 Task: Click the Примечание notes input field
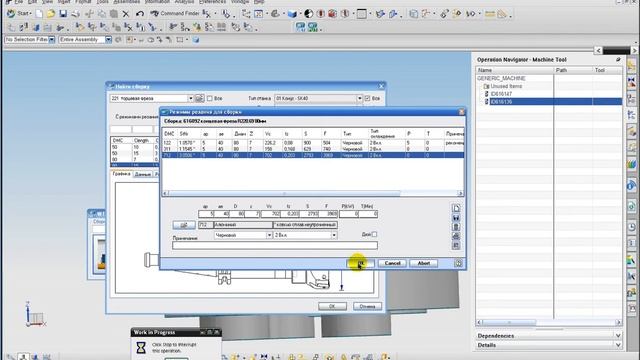(275, 245)
